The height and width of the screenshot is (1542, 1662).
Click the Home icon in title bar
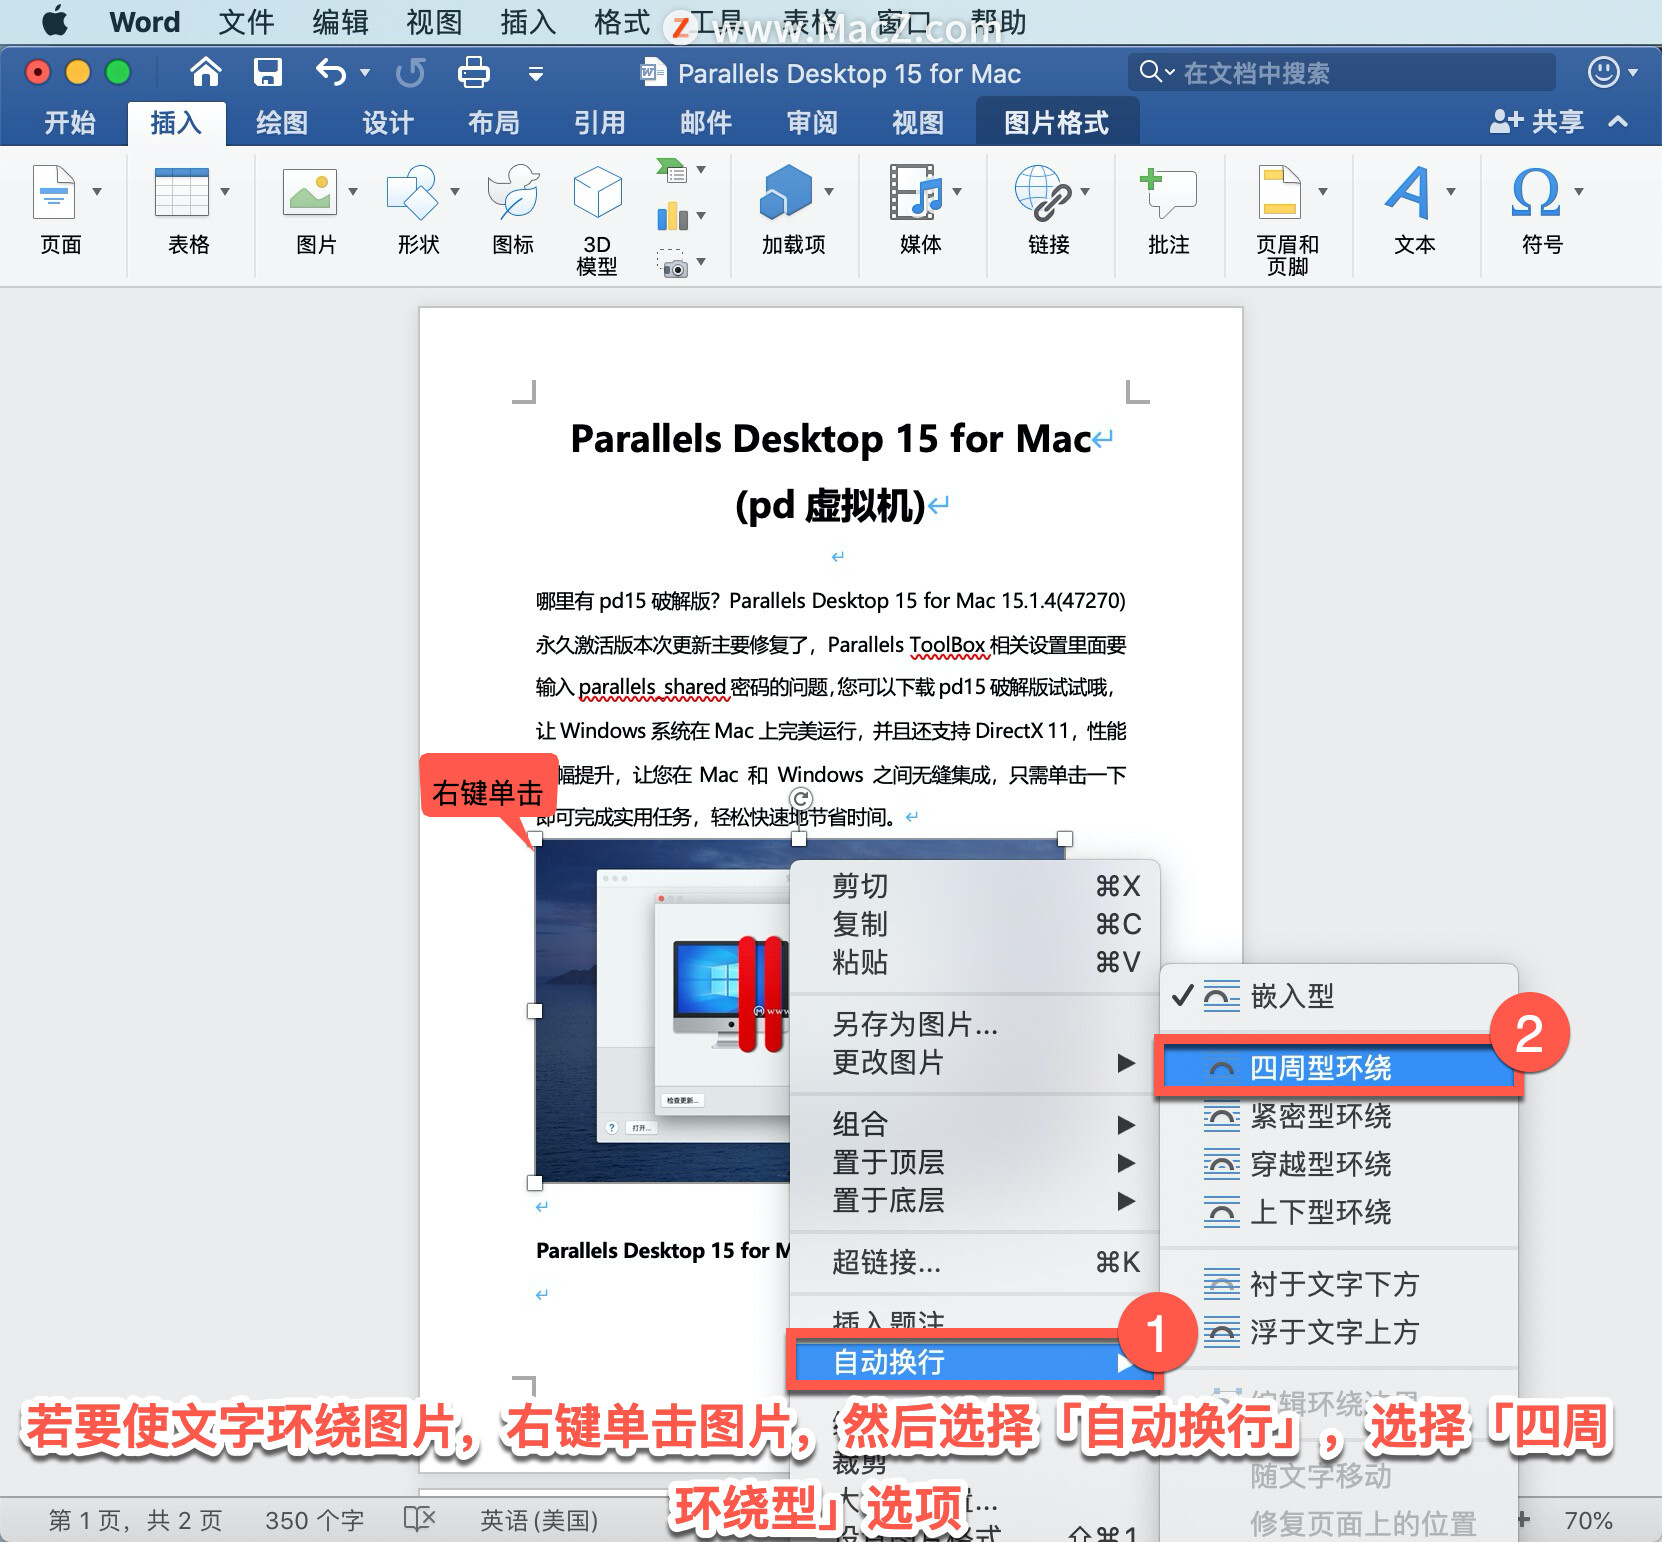(206, 72)
